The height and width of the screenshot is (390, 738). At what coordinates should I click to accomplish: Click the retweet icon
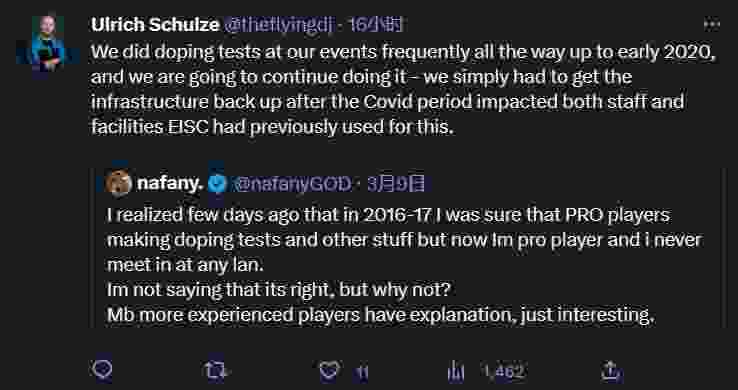(217, 371)
